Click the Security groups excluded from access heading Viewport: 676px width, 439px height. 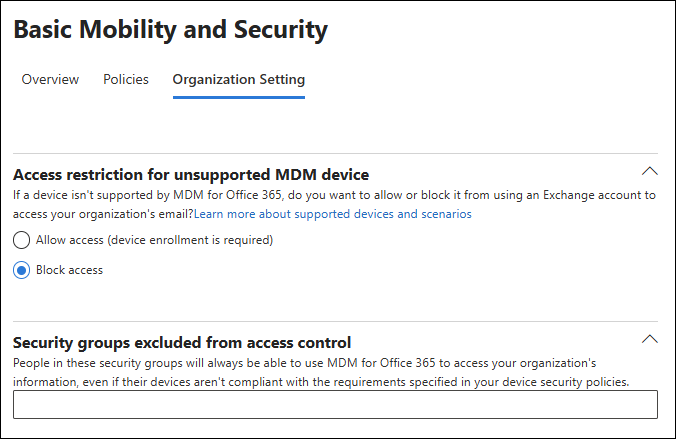pyautogui.click(x=182, y=342)
